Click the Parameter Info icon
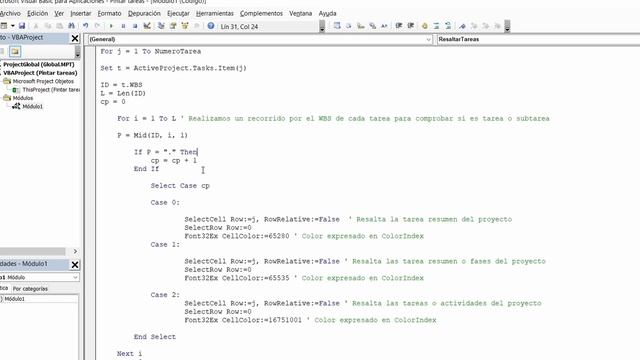This screenshot has height=360, width=640. point(372,26)
